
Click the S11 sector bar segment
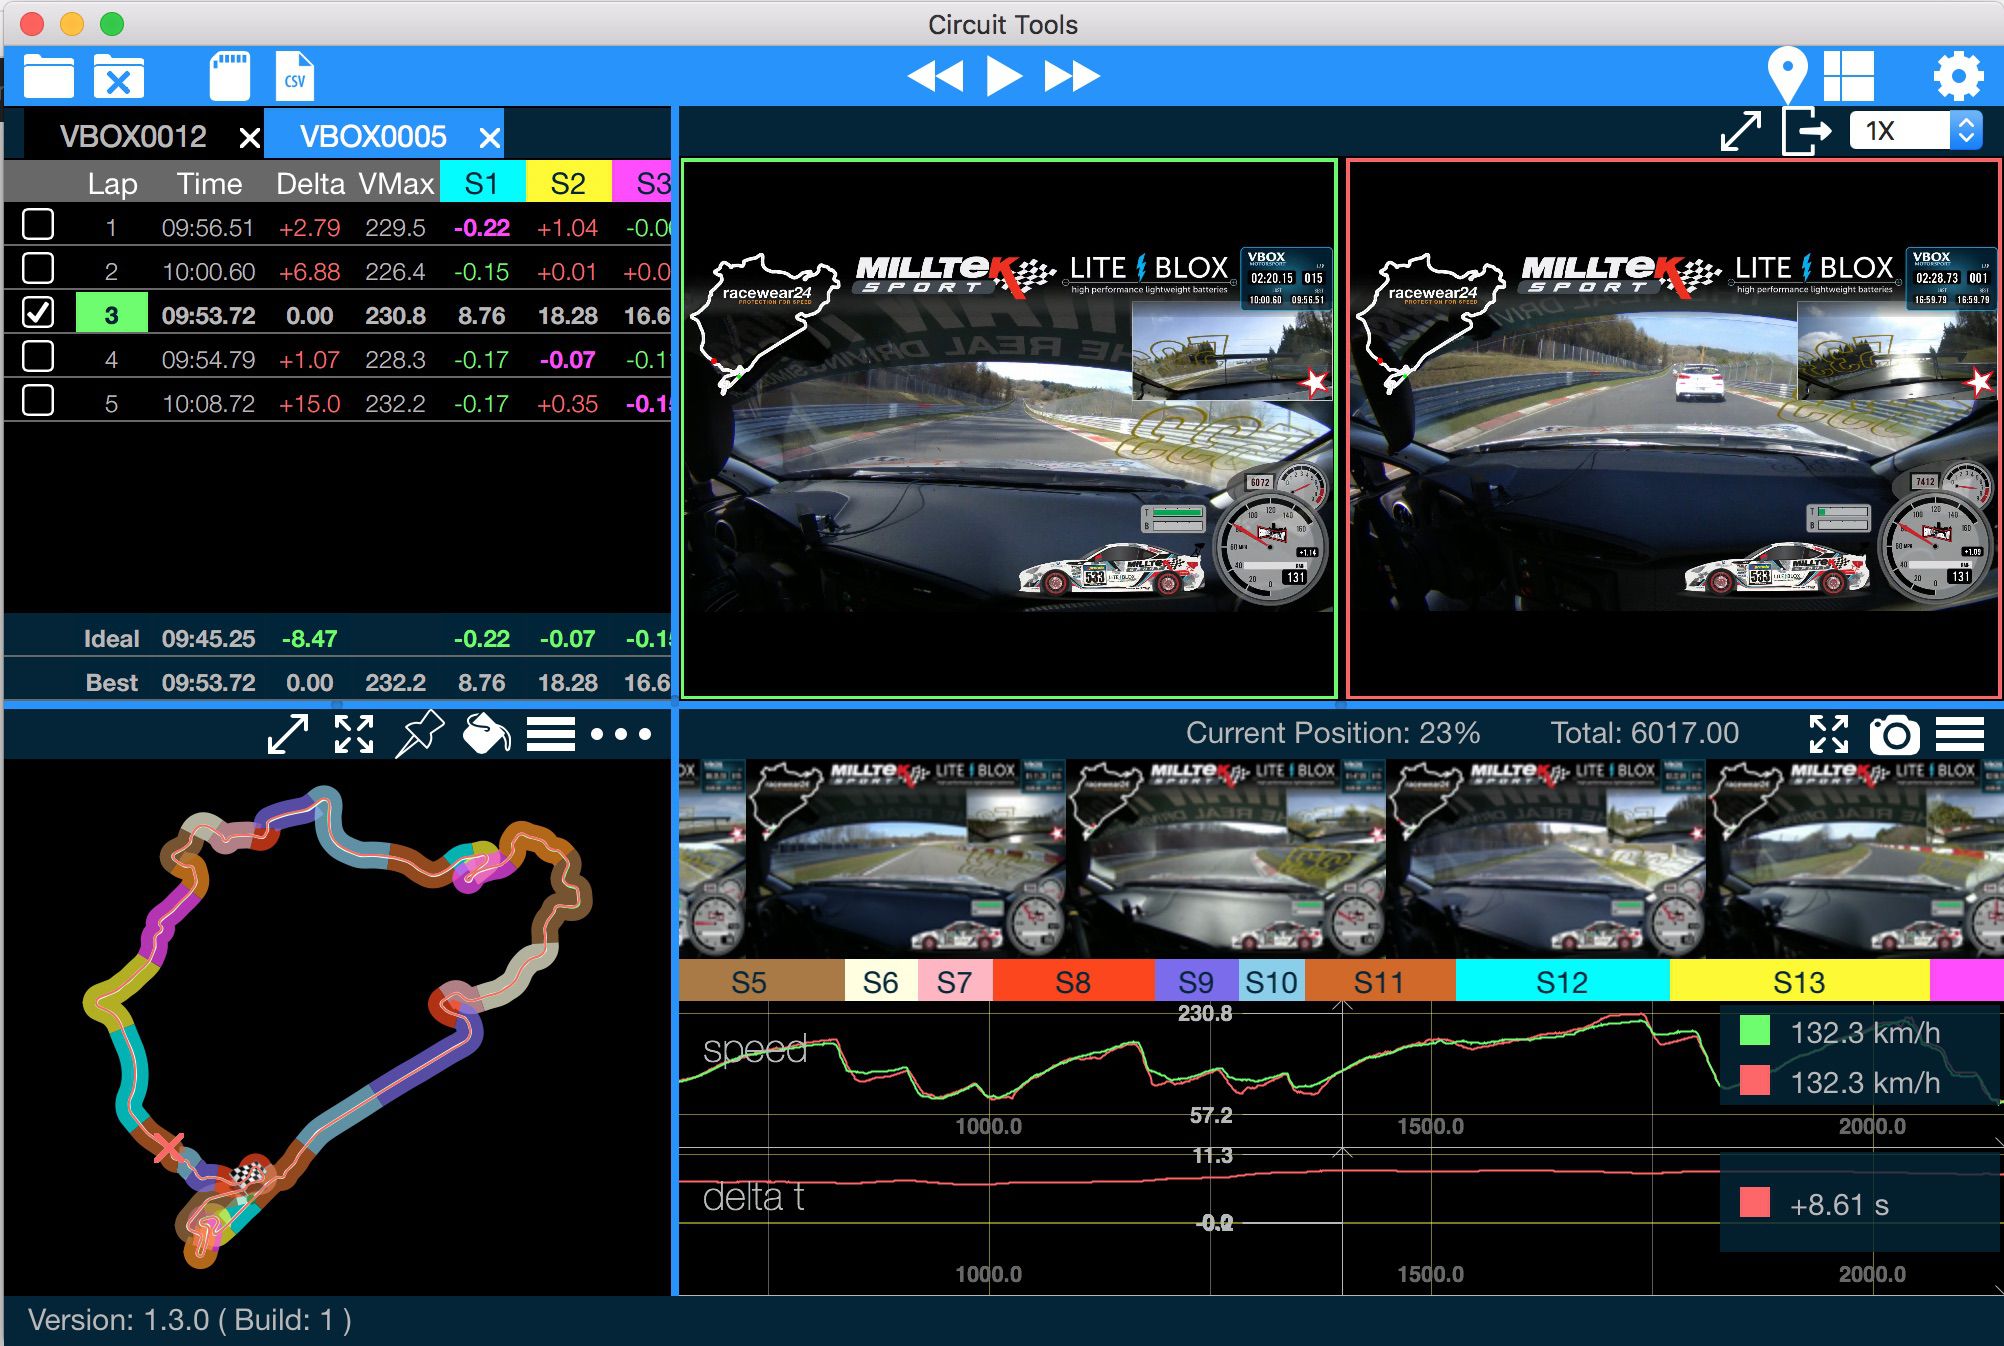click(x=1380, y=982)
